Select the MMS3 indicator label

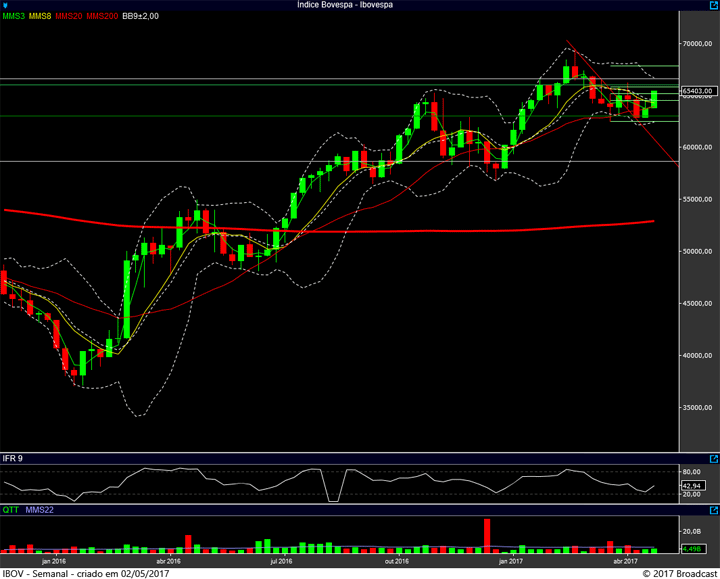(x=14, y=17)
